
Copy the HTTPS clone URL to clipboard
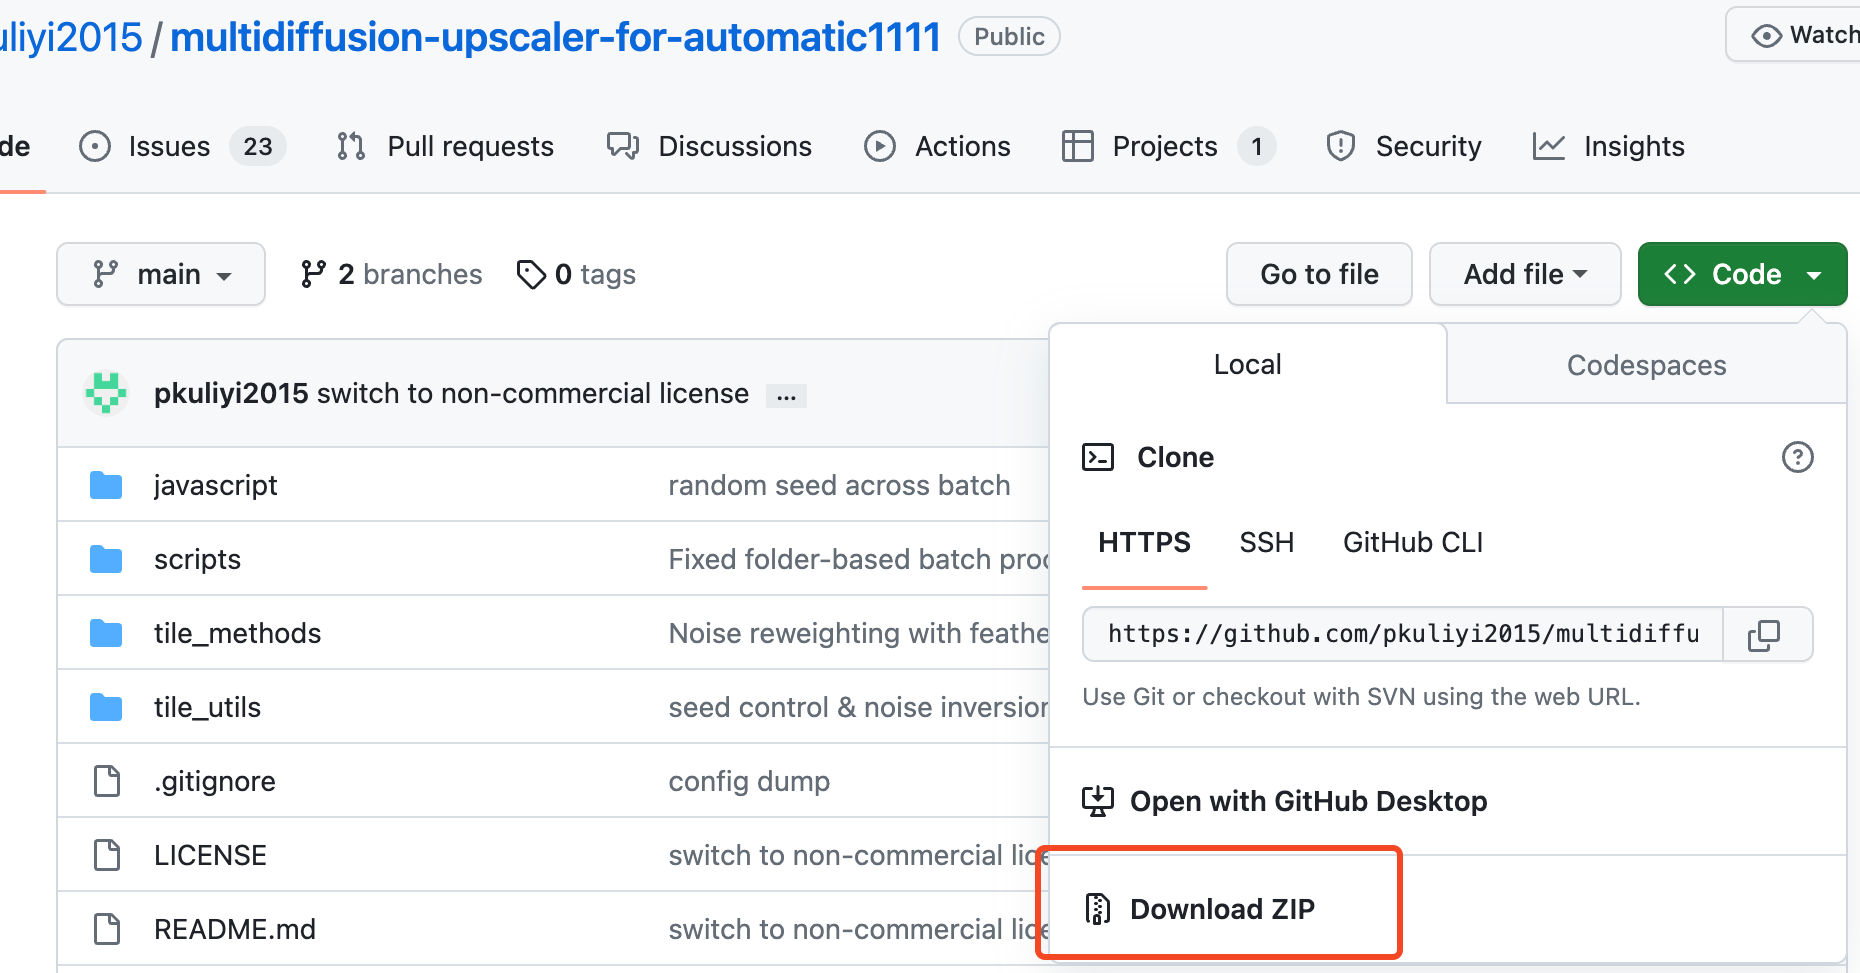pyautogui.click(x=1765, y=635)
